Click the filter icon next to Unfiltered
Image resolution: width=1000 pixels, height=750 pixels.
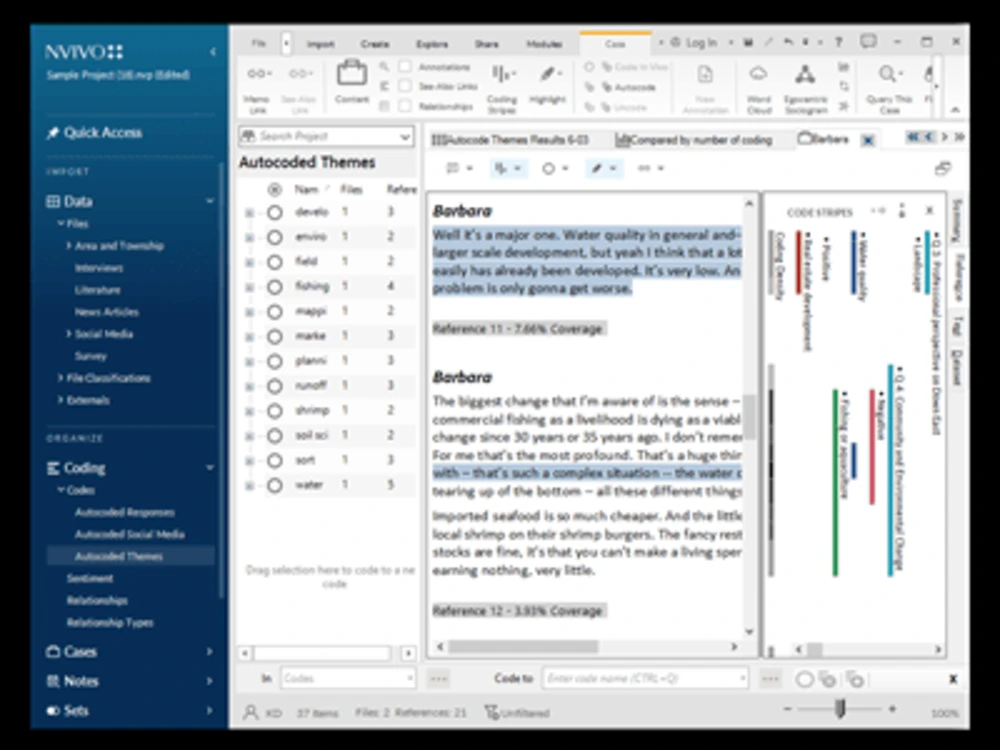490,713
